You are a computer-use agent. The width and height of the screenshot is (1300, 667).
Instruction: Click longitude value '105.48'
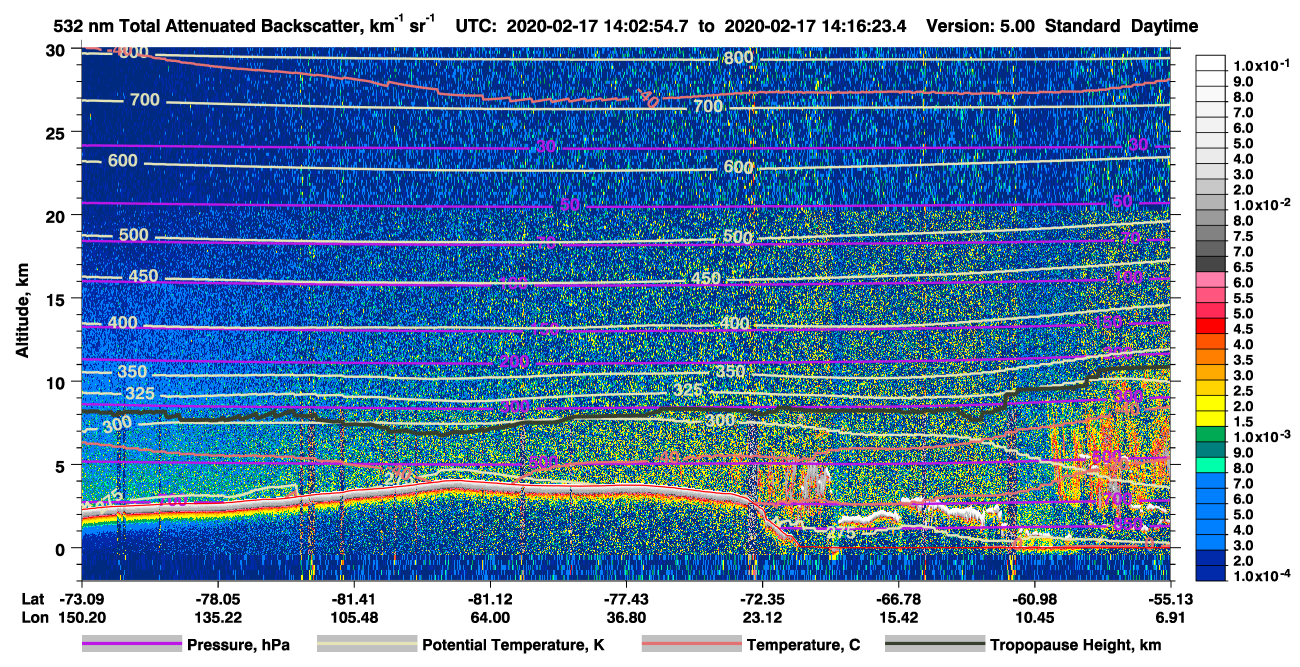click(353, 617)
